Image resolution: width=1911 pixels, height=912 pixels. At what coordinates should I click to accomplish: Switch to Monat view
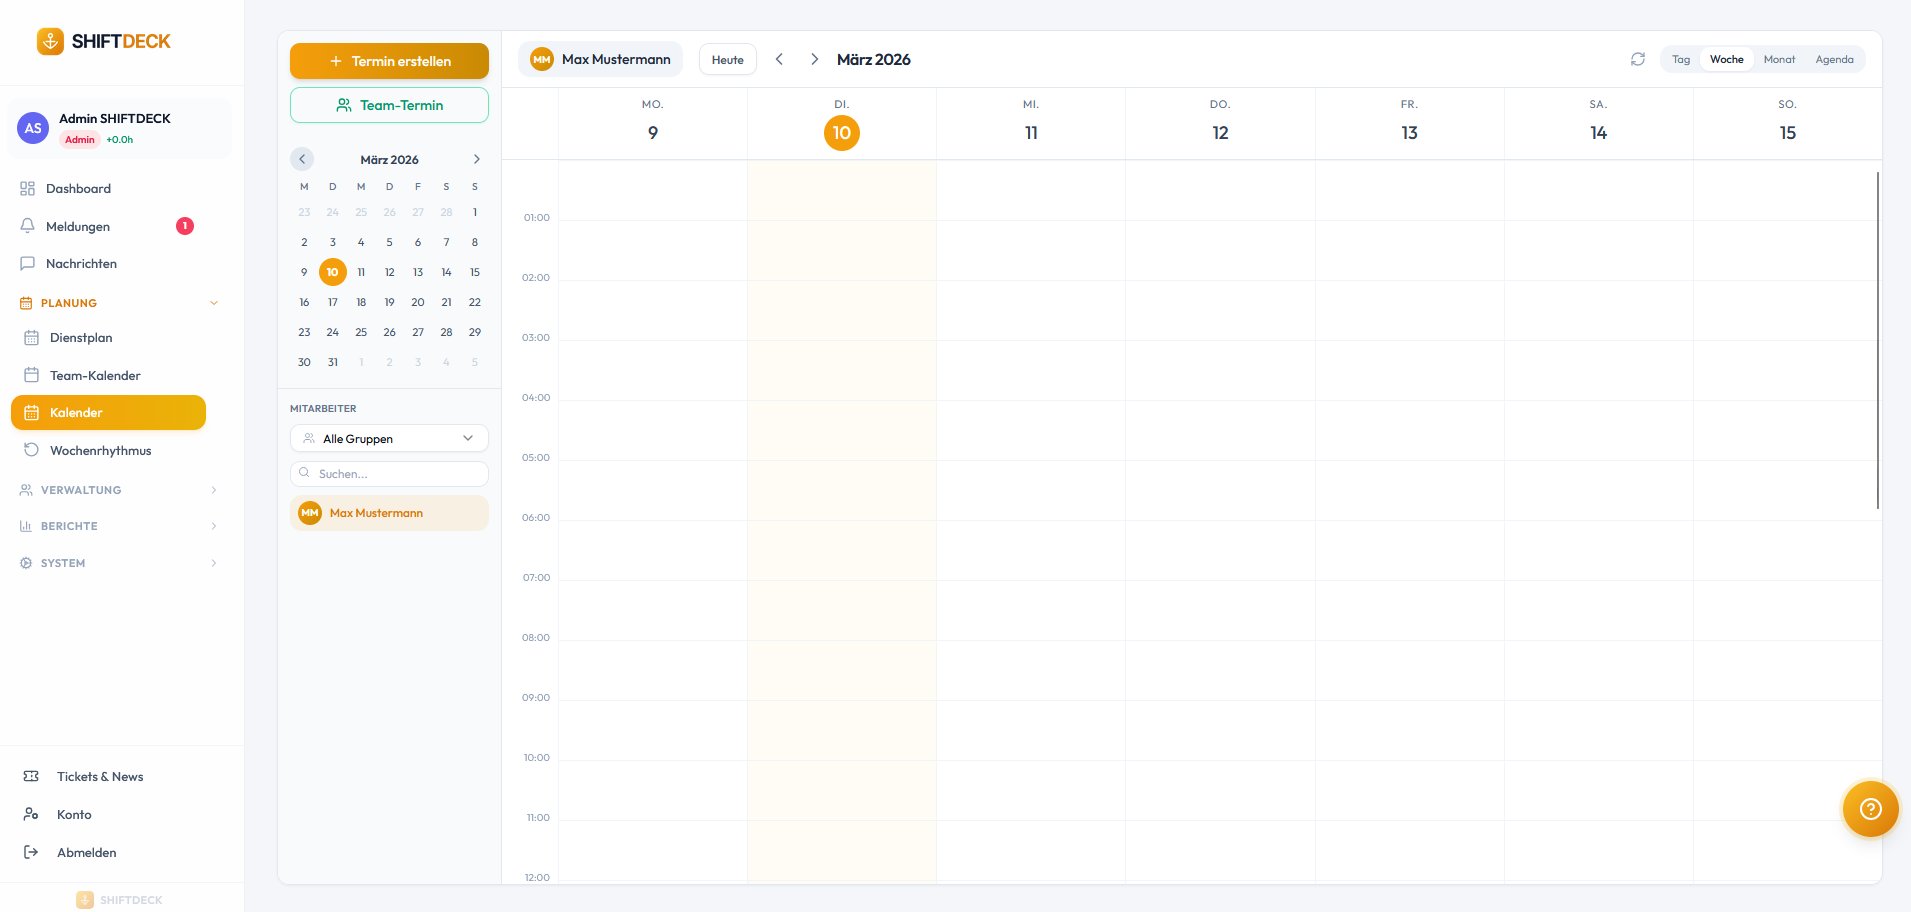pyautogui.click(x=1779, y=60)
